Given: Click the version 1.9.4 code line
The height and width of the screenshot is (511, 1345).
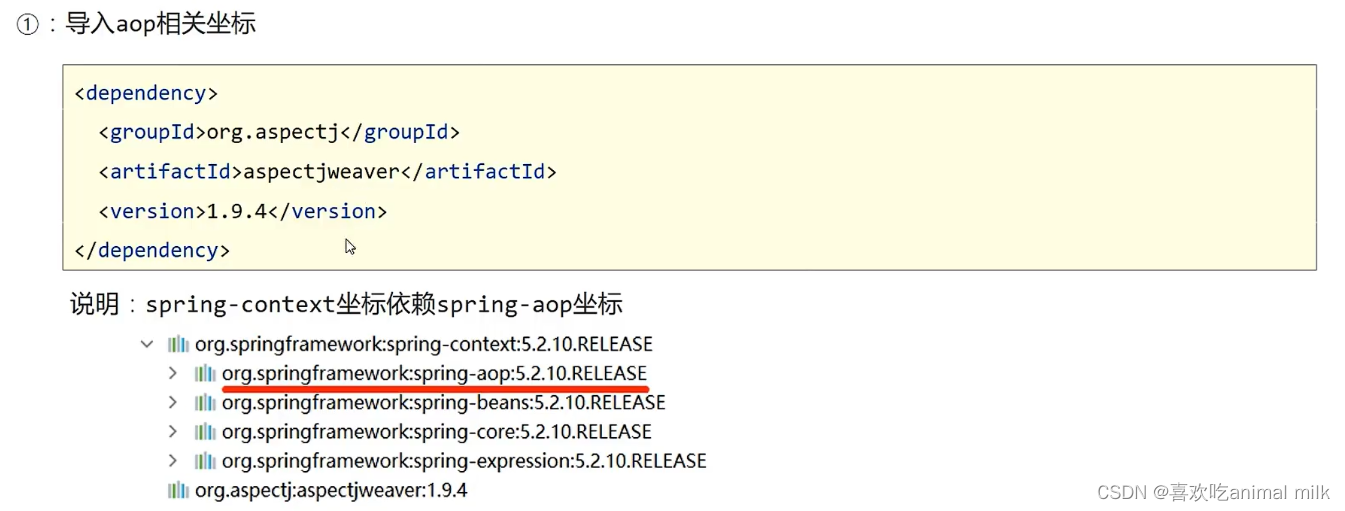Looking at the screenshot, I should (x=242, y=211).
